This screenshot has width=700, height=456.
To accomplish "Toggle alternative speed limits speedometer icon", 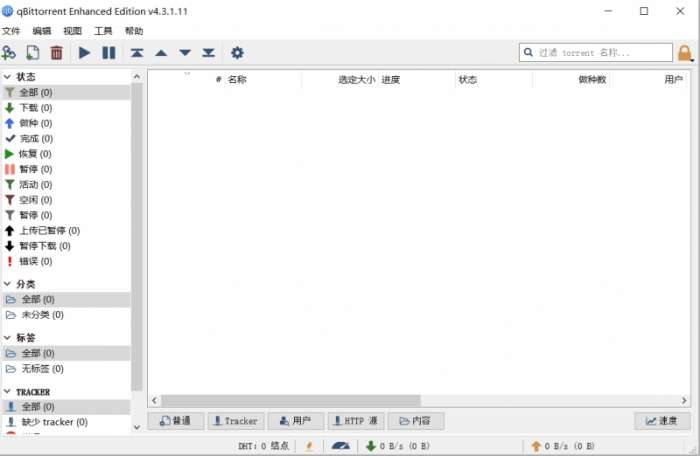I will tap(341, 446).
